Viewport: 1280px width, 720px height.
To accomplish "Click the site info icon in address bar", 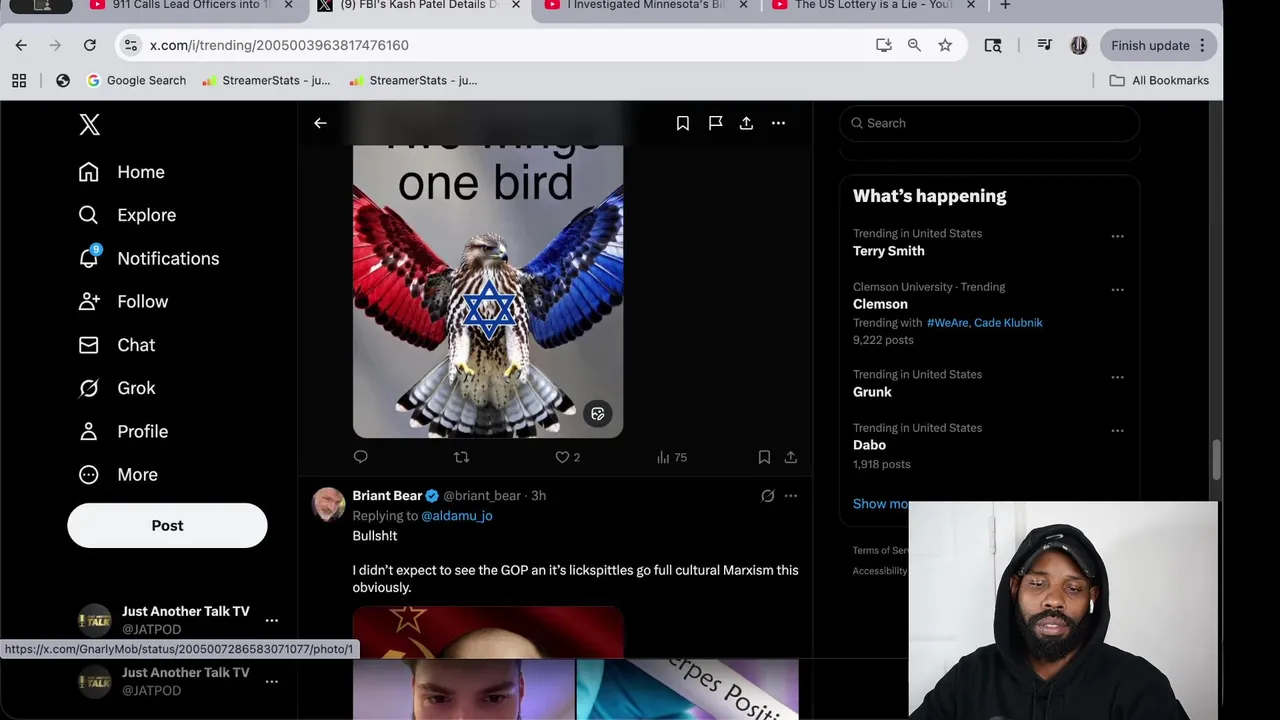I will [x=131, y=45].
